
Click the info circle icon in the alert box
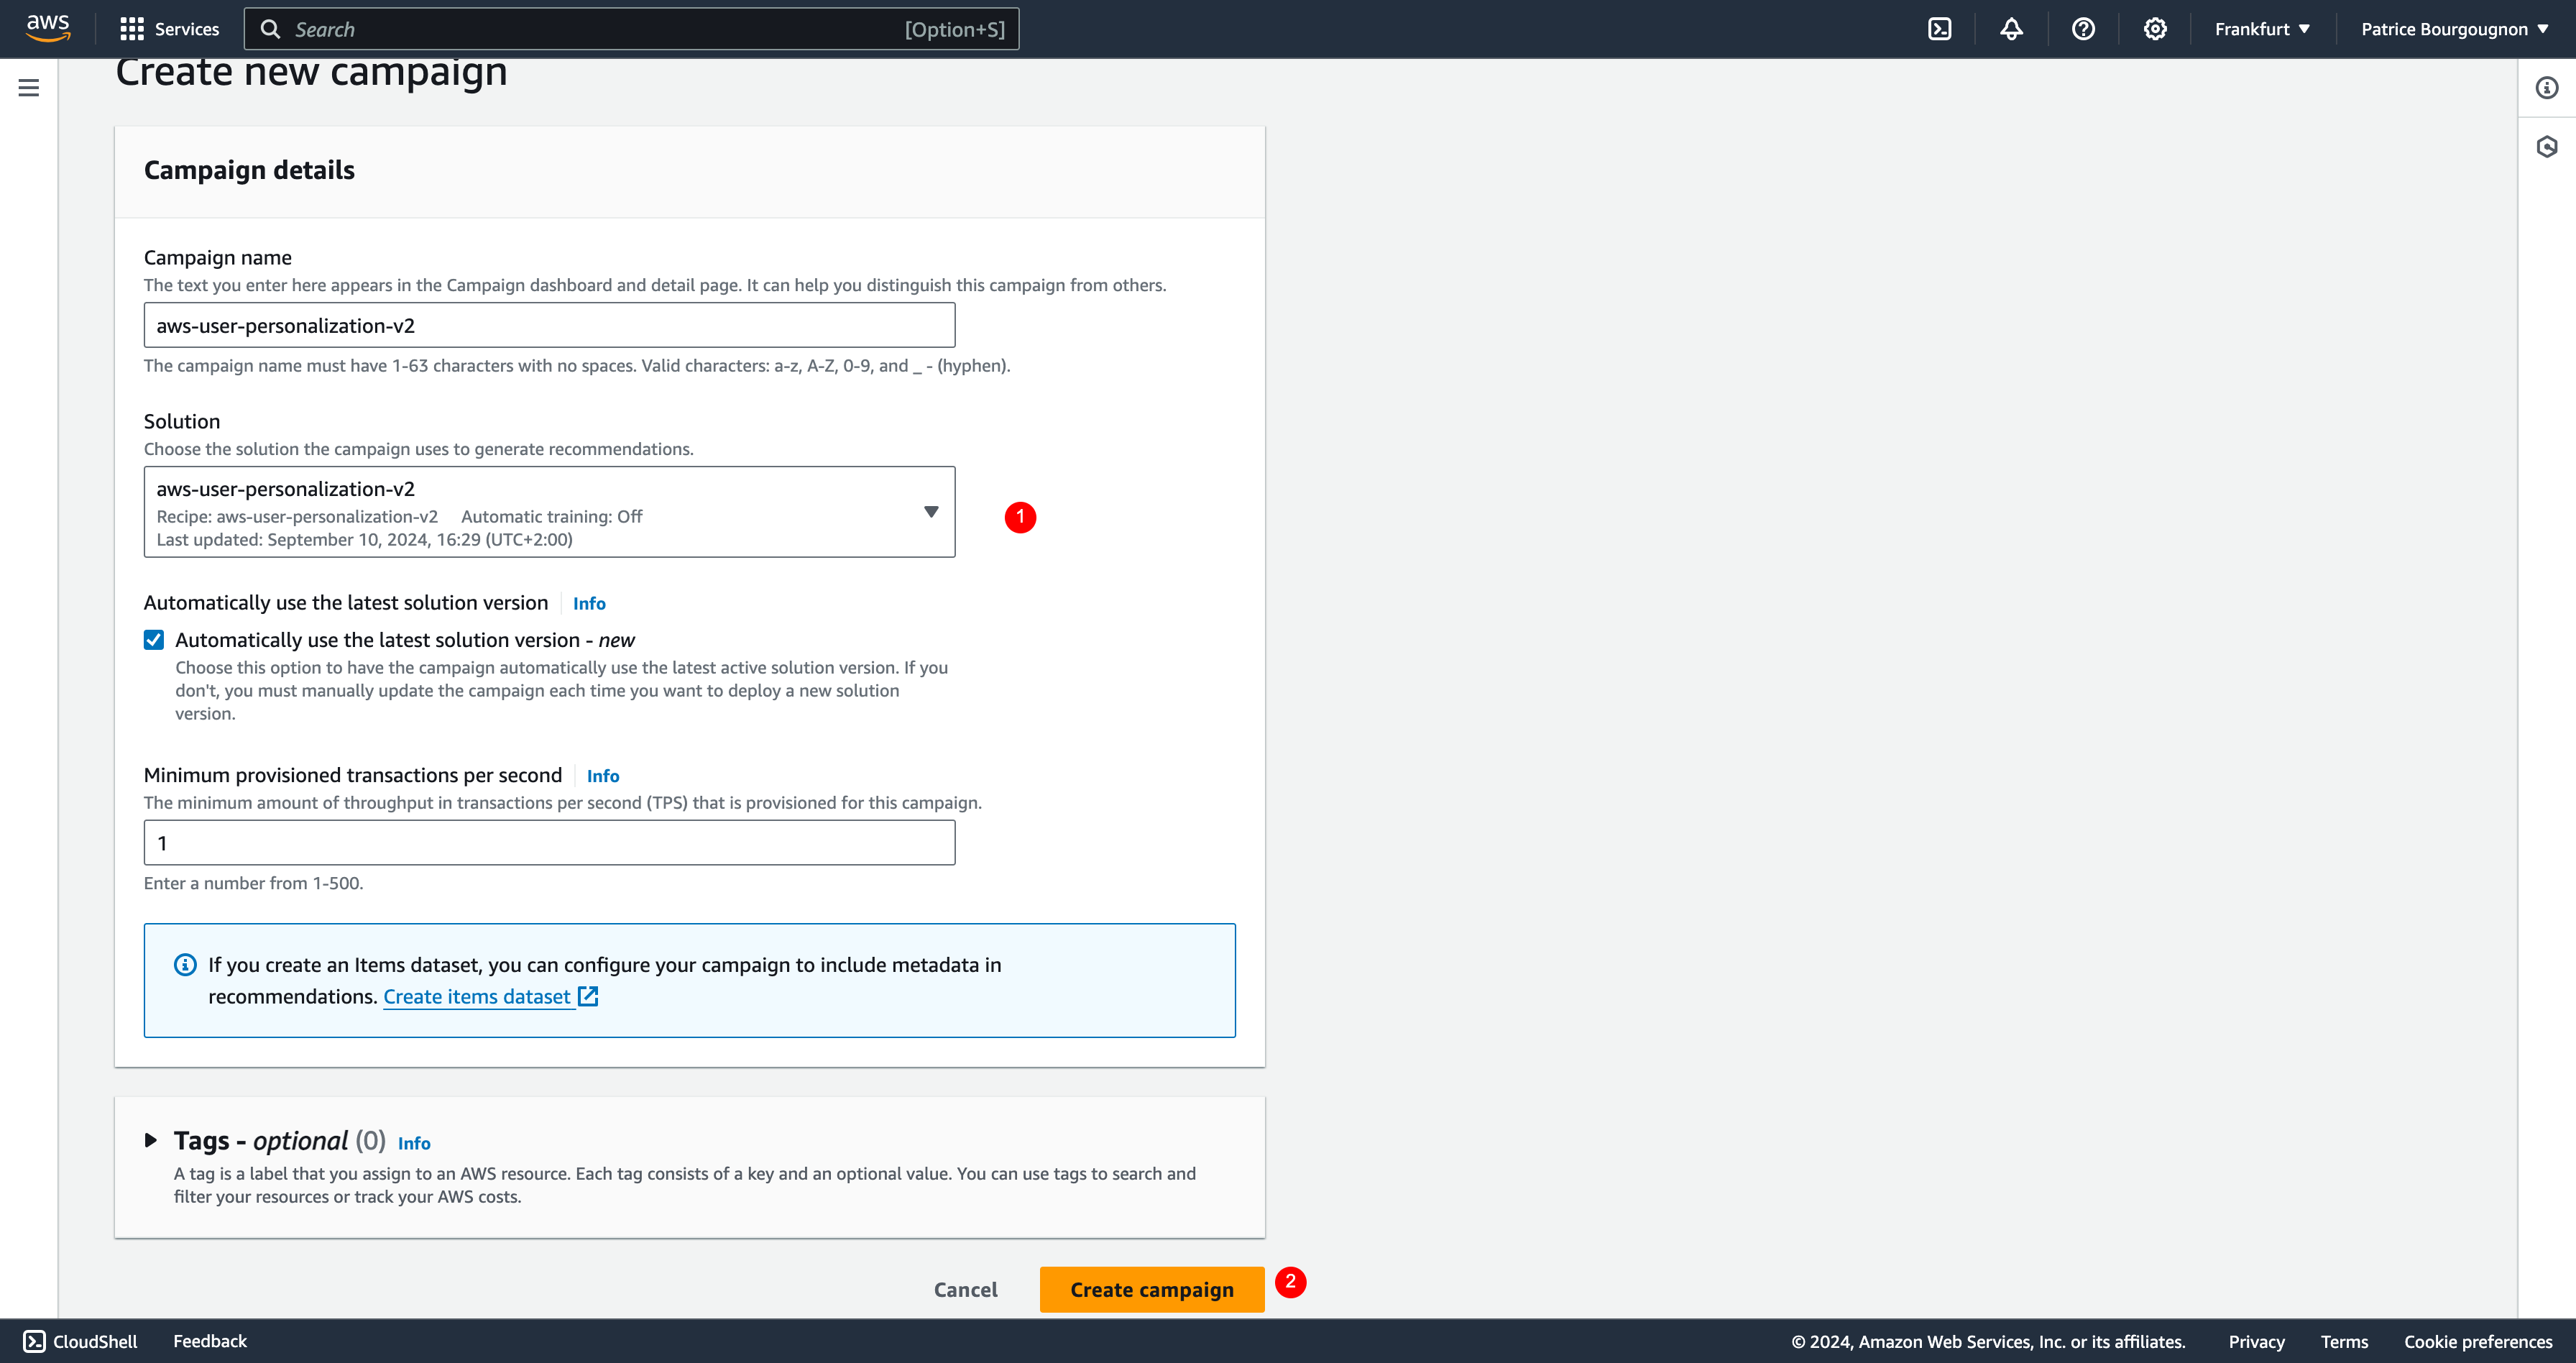coord(185,965)
